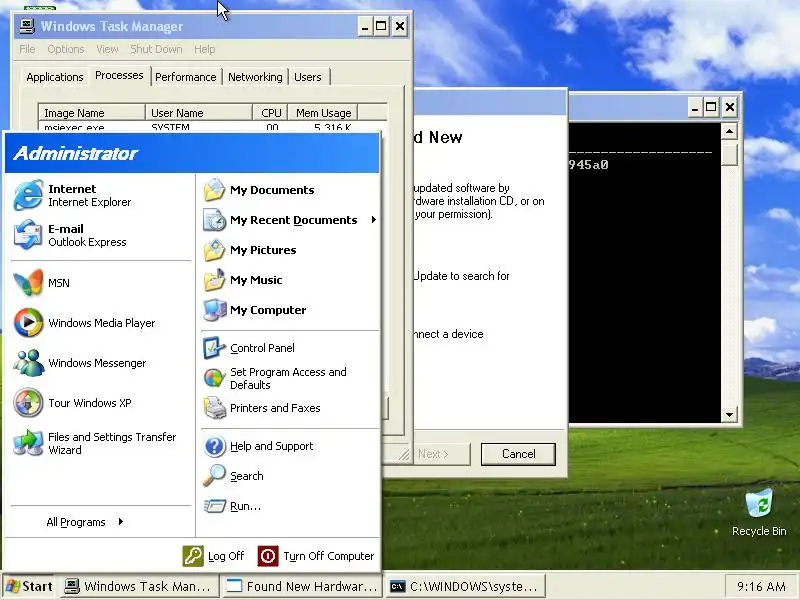
Task: Open My Music folder
Action: (242, 280)
